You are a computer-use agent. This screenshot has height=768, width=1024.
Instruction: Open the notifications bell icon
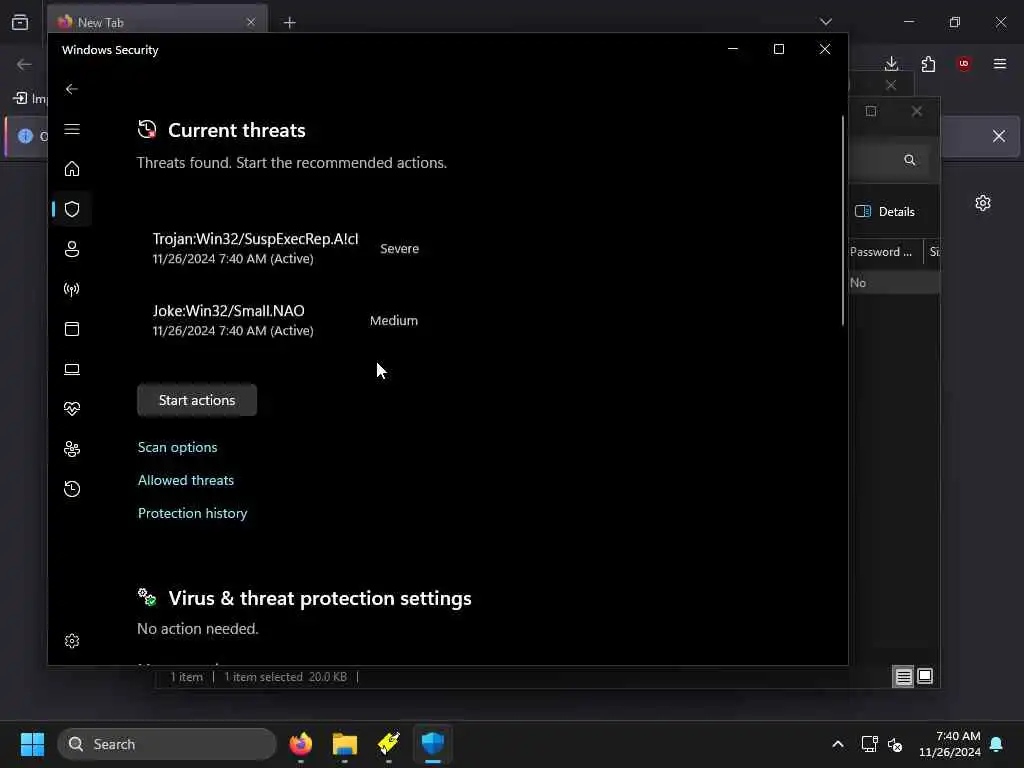997,744
